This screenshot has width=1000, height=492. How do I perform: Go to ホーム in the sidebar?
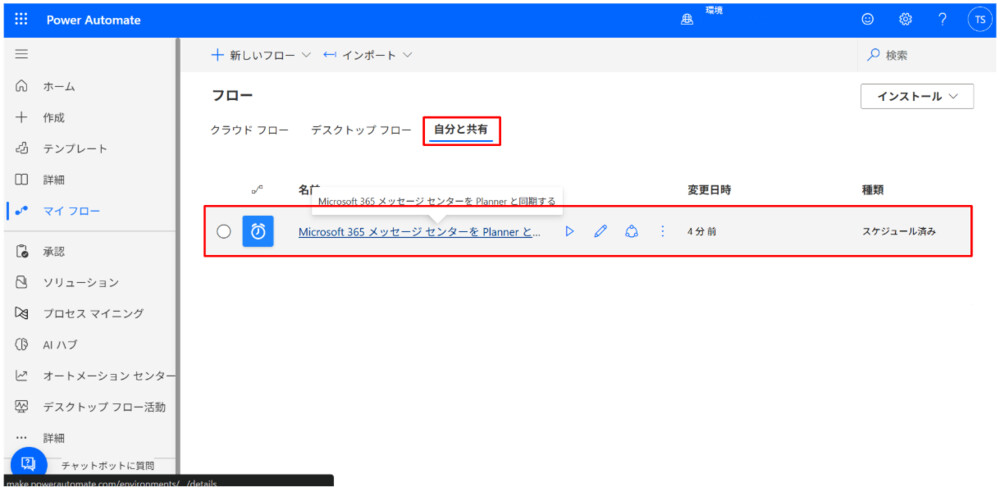pyautogui.click(x=59, y=86)
